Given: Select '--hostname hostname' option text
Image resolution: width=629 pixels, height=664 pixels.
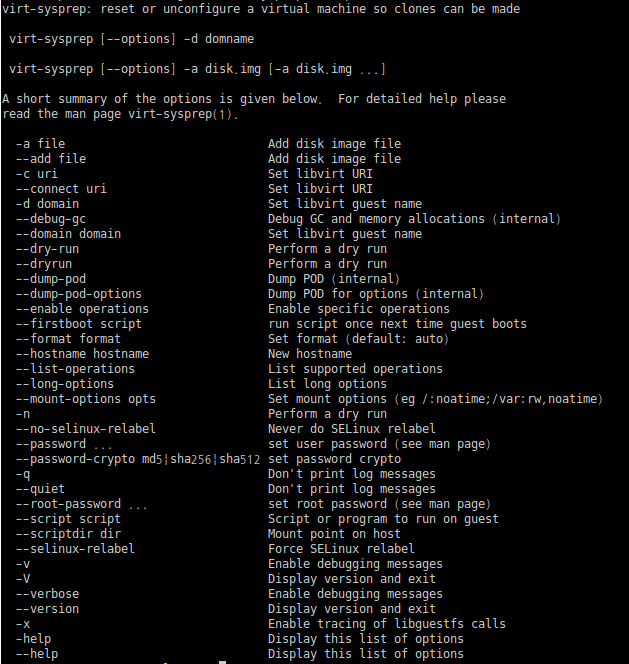Looking at the screenshot, I should (83, 354).
